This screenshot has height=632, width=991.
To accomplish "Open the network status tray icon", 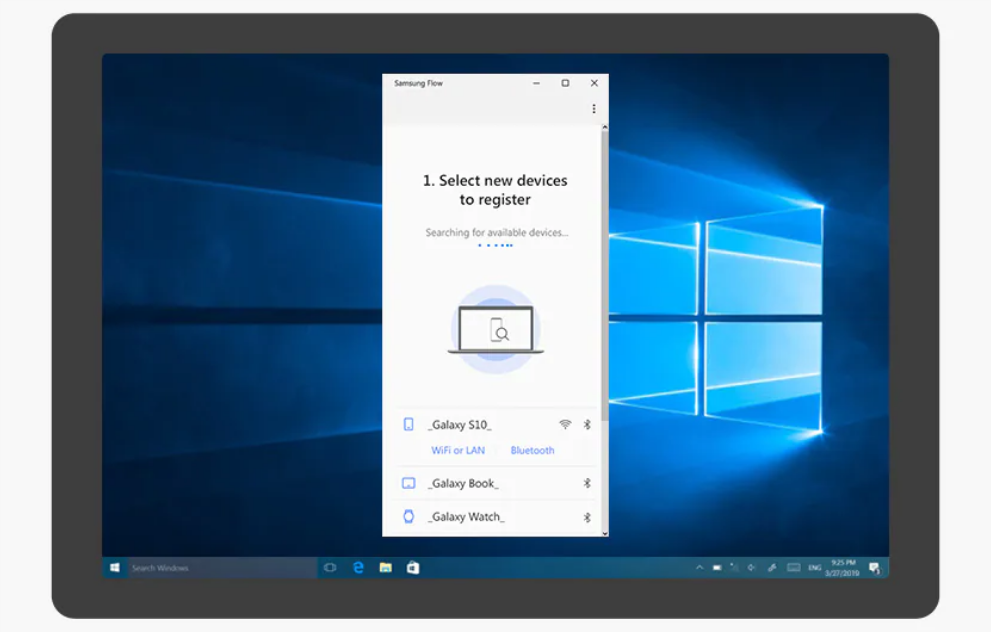I will [734, 568].
